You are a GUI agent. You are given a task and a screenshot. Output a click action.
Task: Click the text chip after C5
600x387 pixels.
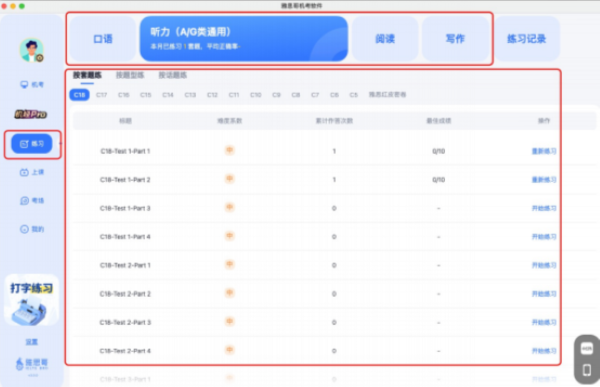click(x=387, y=95)
